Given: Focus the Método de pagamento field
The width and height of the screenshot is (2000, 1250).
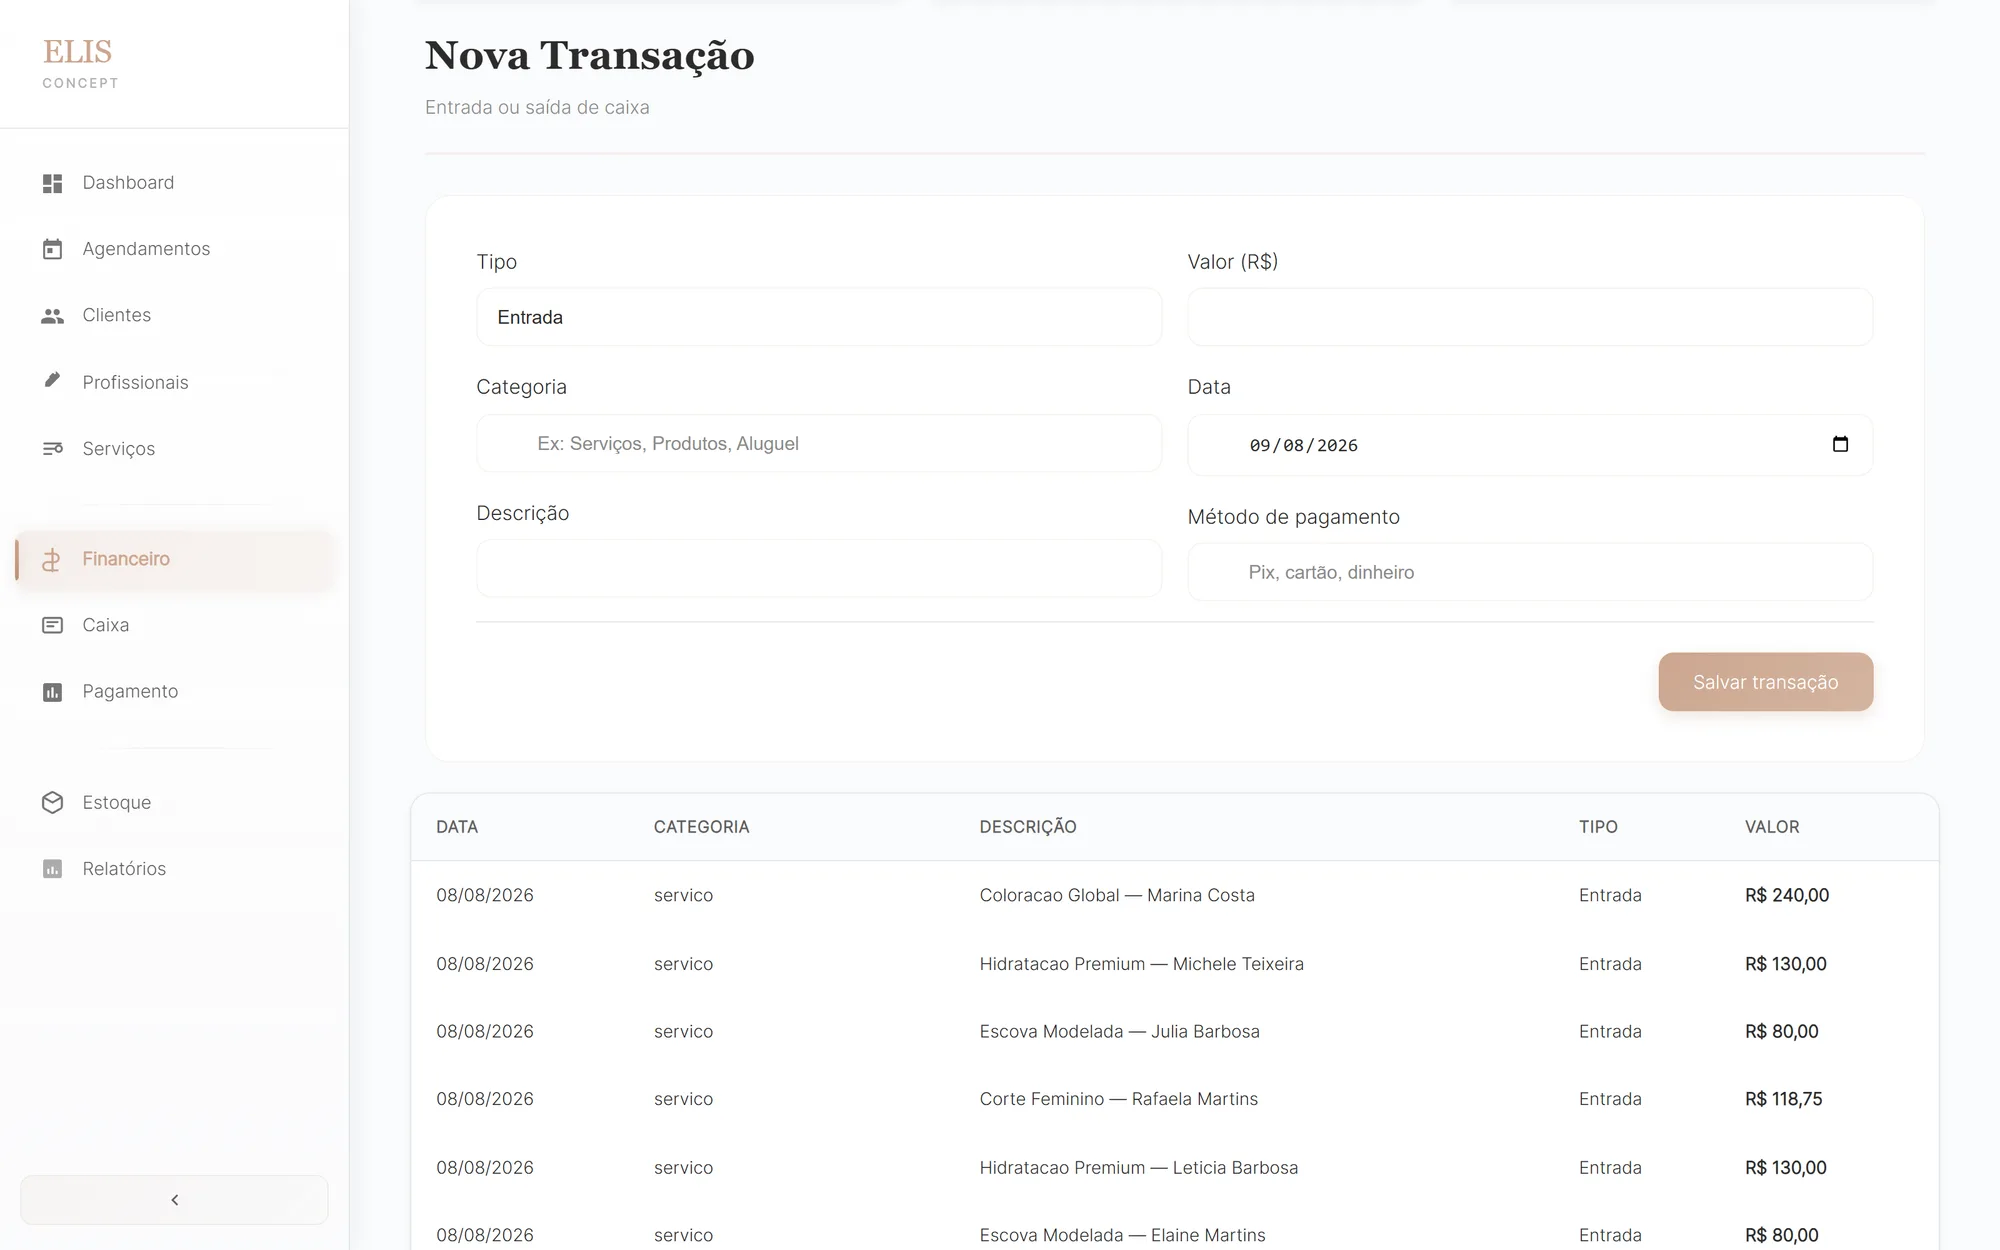Looking at the screenshot, I should tap(1530, 572).
